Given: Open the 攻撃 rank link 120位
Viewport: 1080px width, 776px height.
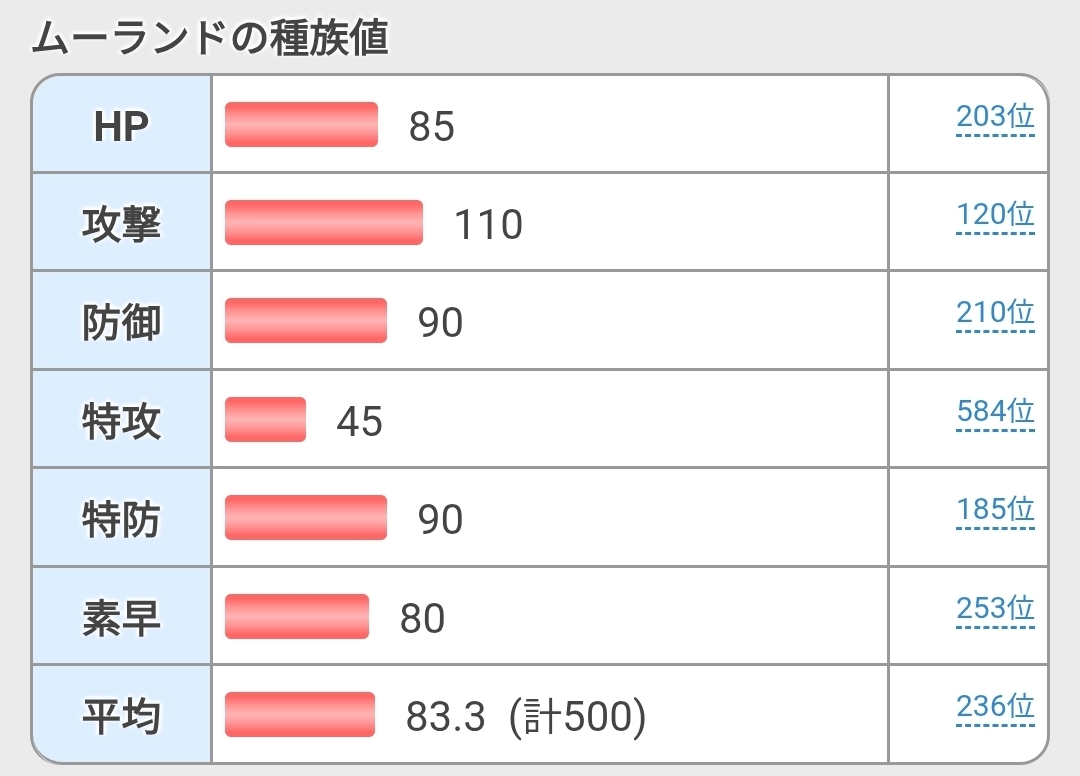Looking at the screenshot, I should (x=994, y=215).
